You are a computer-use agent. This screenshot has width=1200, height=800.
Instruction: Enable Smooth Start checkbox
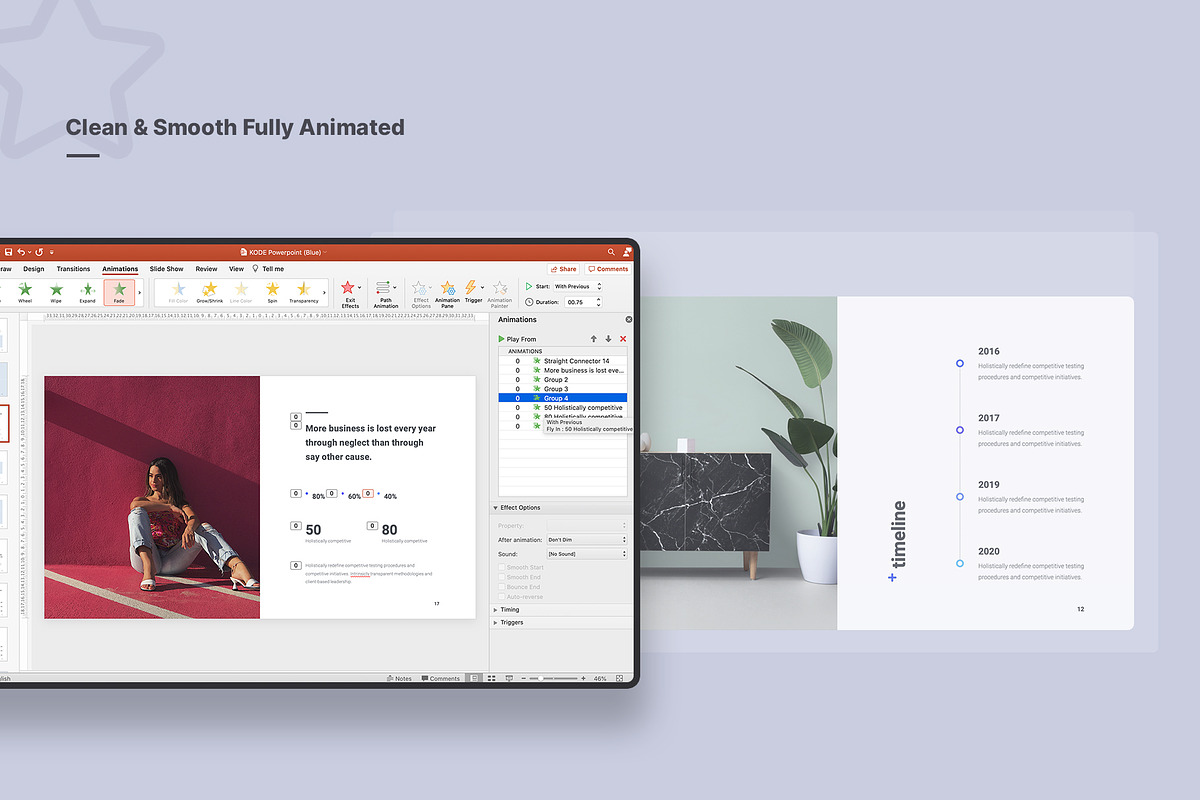502,567
